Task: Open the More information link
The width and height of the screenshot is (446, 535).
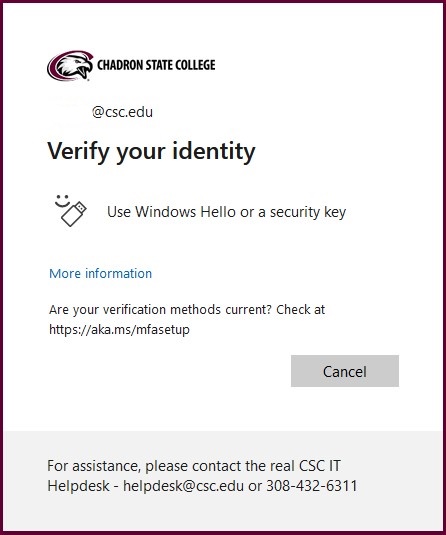Action: 100,273
